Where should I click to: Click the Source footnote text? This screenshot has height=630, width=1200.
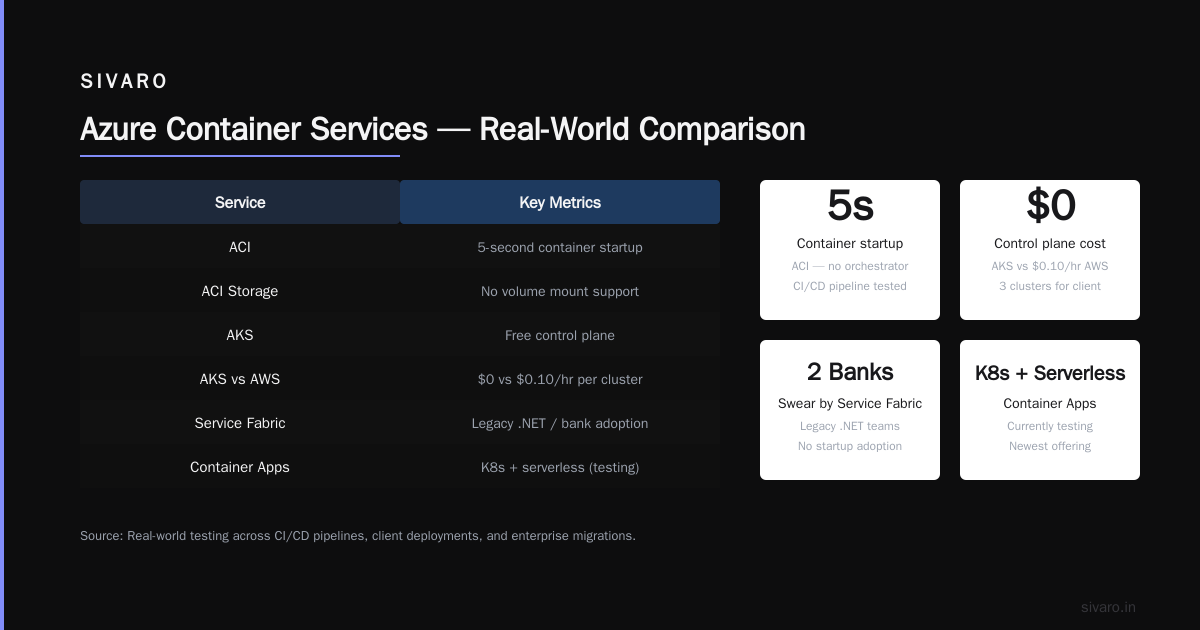(x=358, y=536)
